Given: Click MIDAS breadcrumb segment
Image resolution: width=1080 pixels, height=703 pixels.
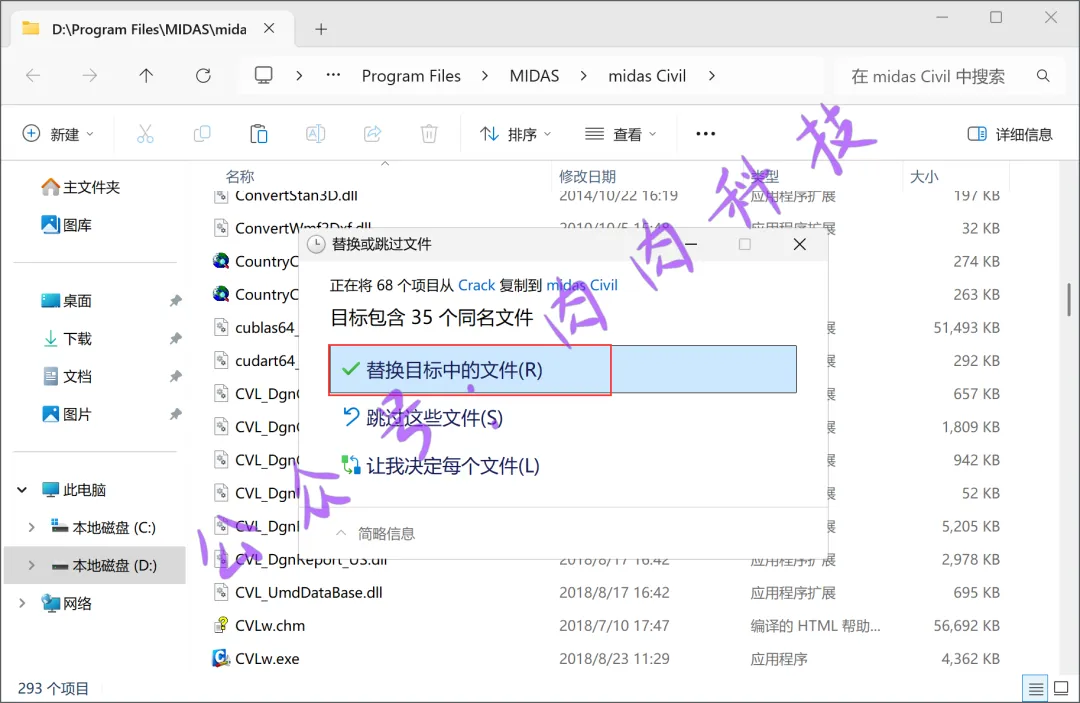Looking at the screenshot, I should (x=534, y=76).
